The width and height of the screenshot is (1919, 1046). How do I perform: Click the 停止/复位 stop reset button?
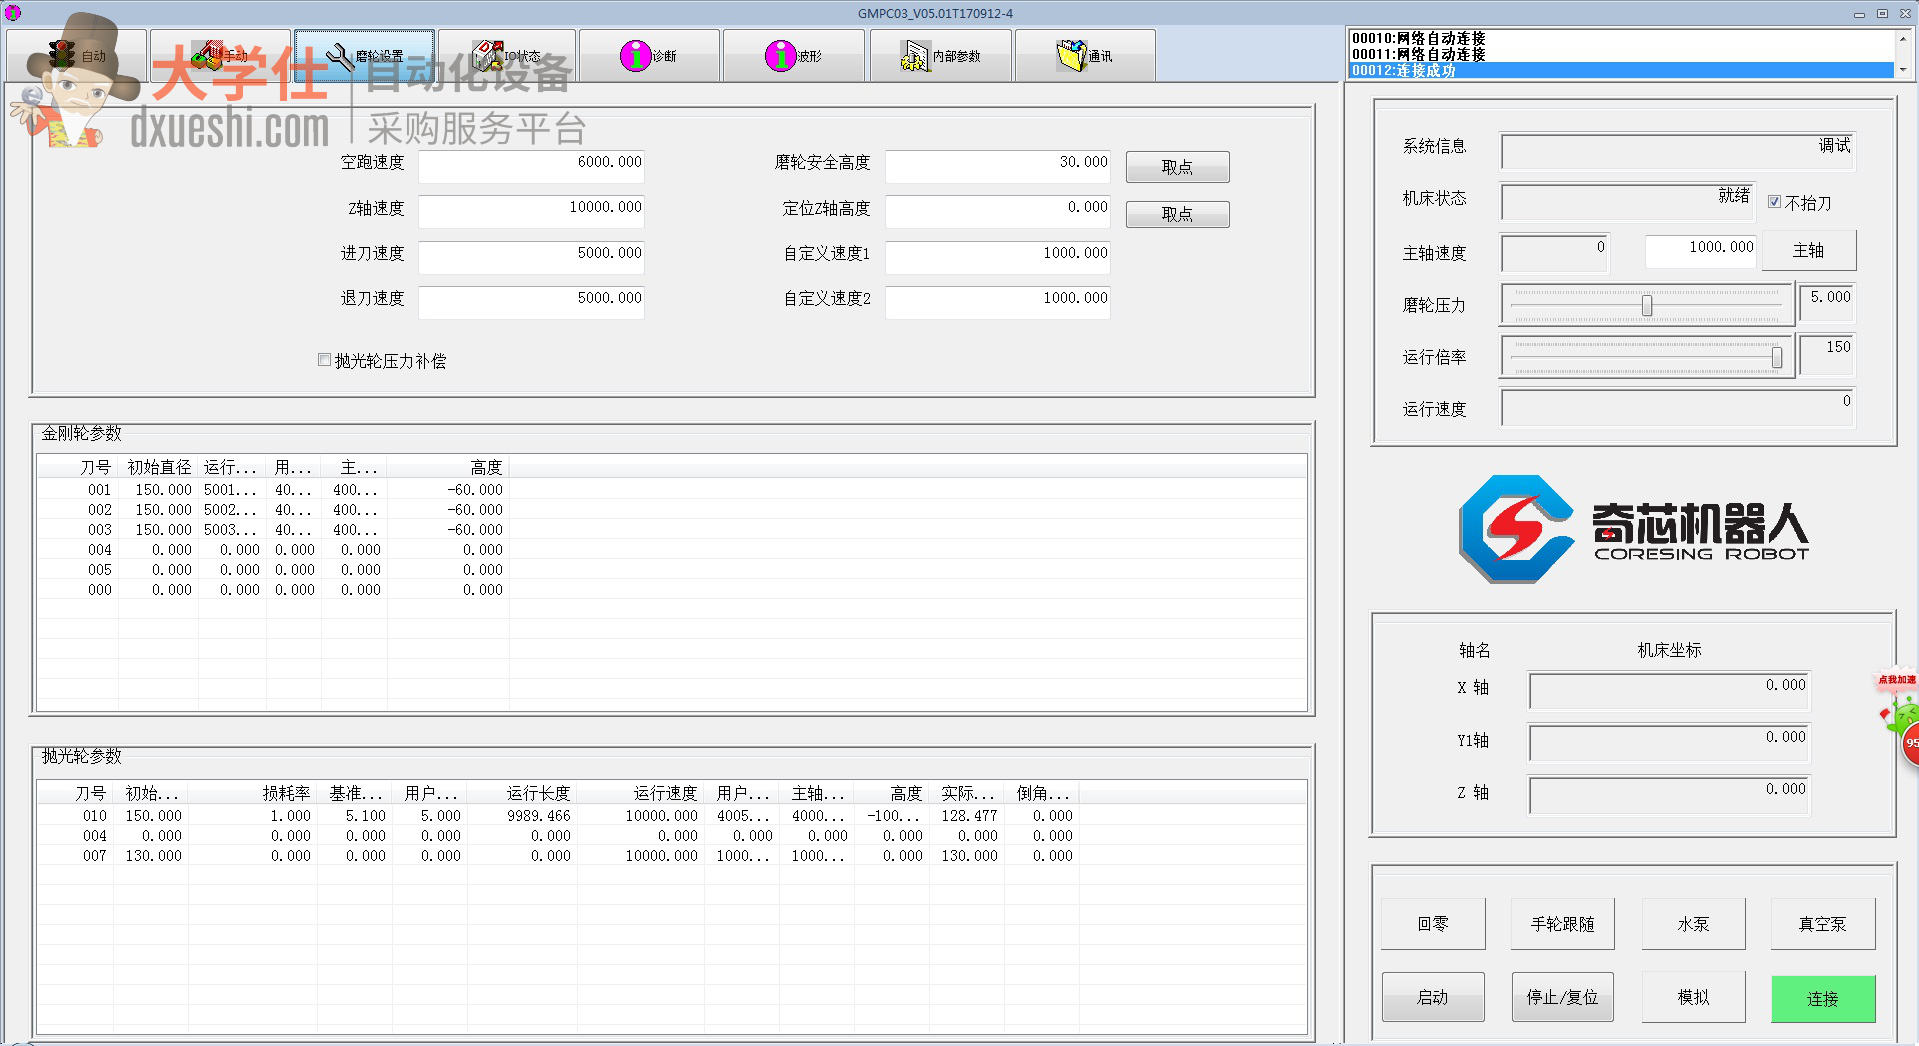(x=1562, y=997)
